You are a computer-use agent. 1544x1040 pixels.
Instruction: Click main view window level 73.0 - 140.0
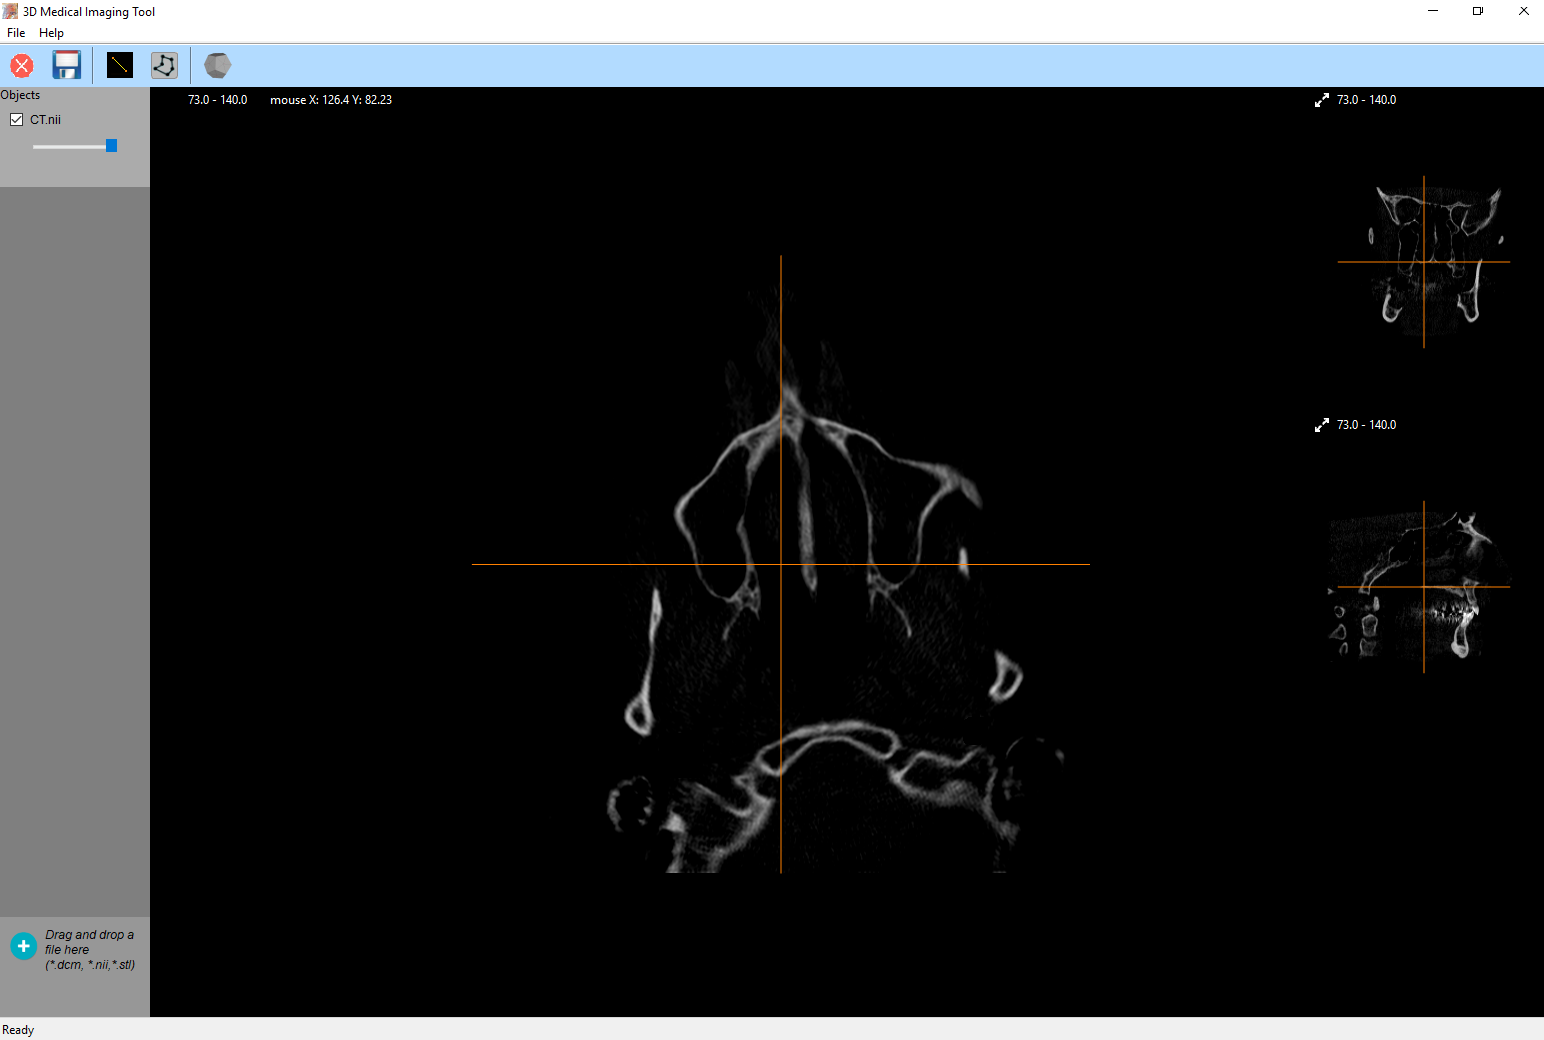pyautogui.click(x=217, y=100)
